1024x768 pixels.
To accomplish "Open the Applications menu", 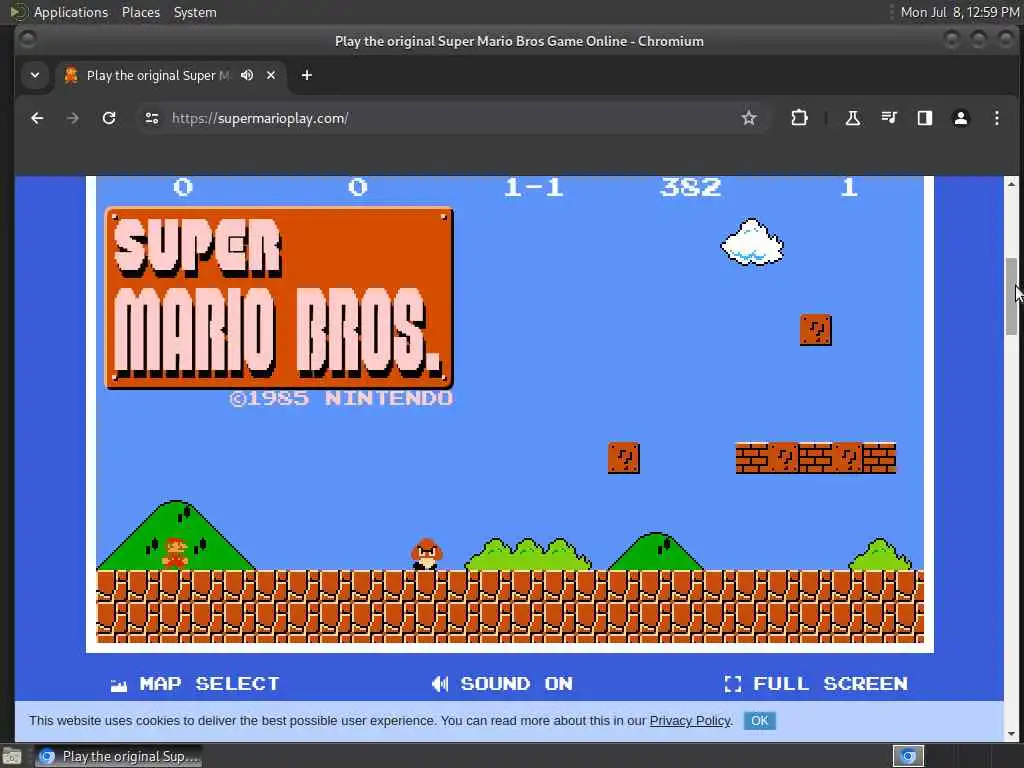I will click(x=71, y=12).
